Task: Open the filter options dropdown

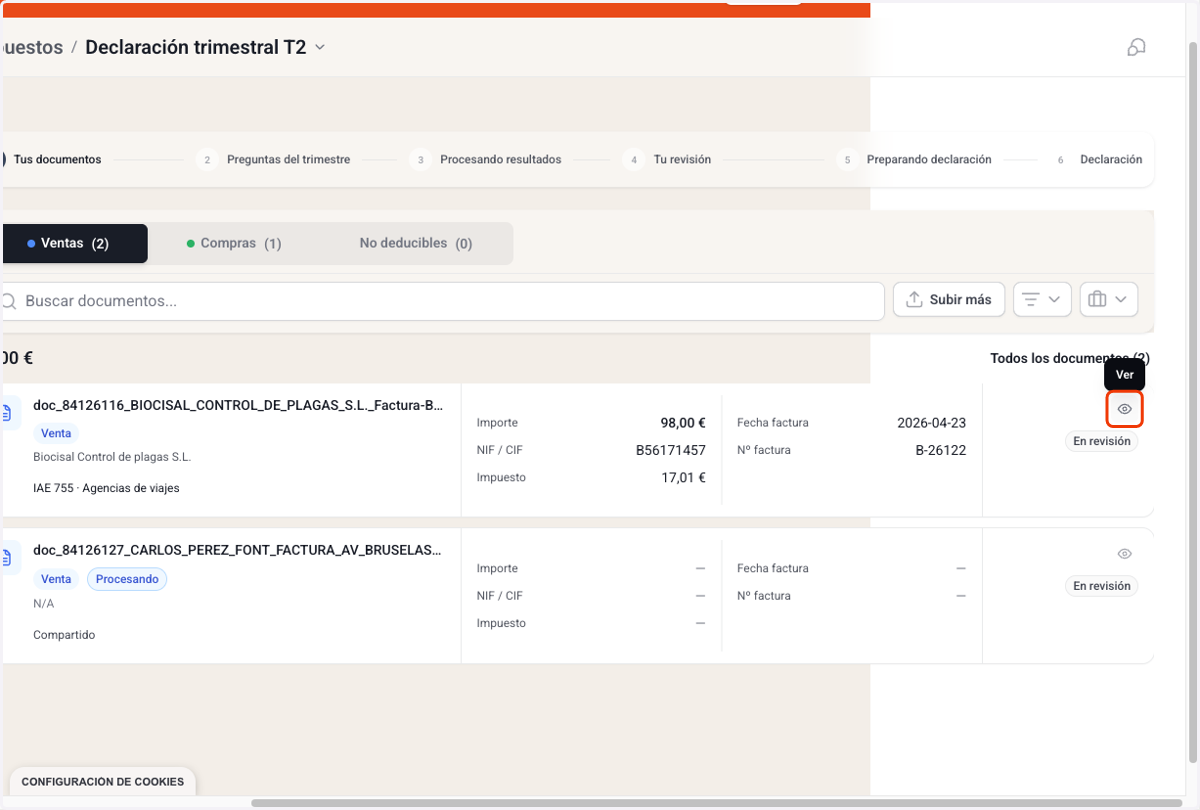Action: tap(1042, 299)
